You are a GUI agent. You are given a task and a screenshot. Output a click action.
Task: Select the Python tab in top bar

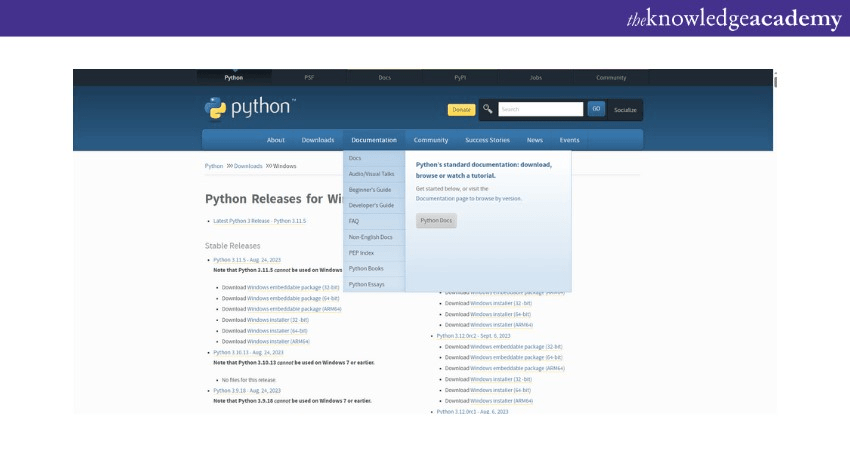click(234, 78)
